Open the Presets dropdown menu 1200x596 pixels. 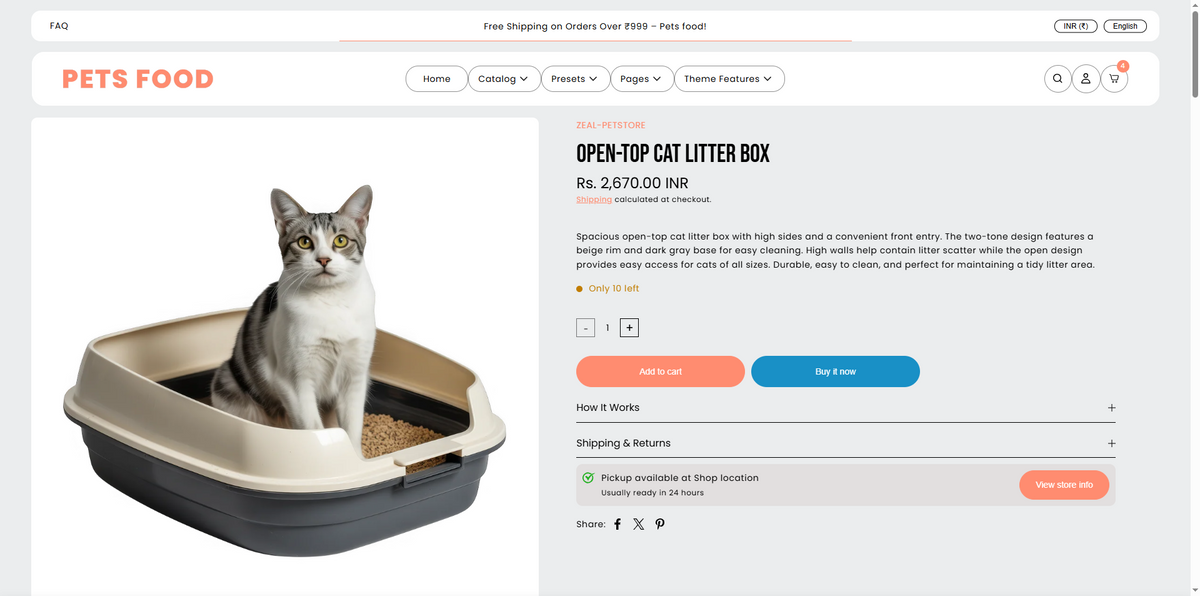point(575,79)
